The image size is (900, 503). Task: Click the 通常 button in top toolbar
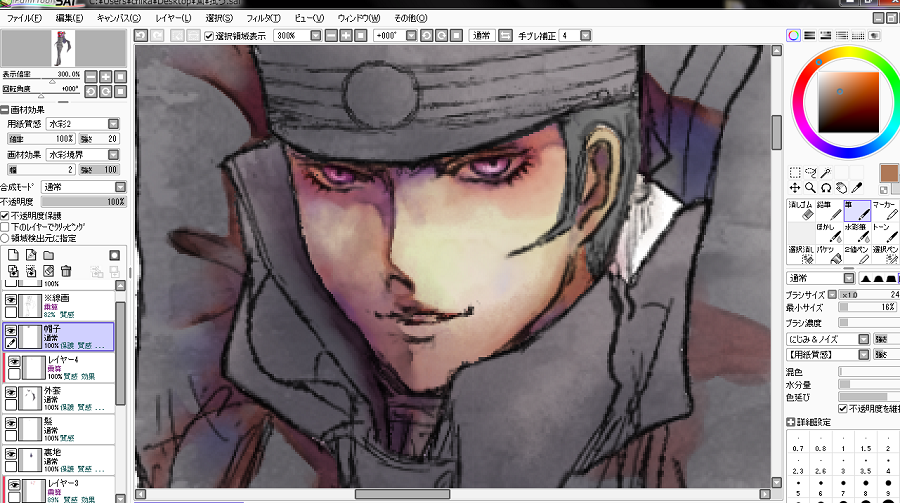(482, 36)
